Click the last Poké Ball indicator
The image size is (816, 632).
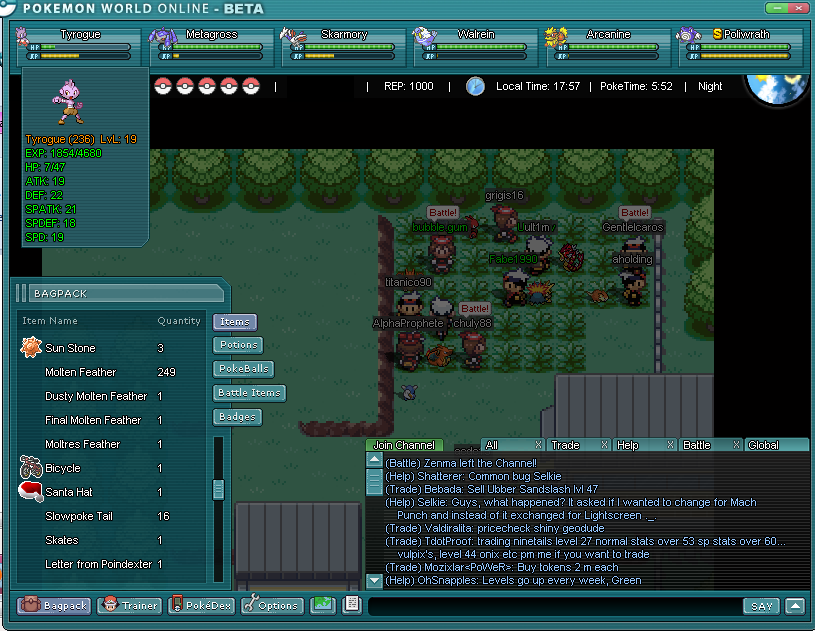[x=251, y=86]
